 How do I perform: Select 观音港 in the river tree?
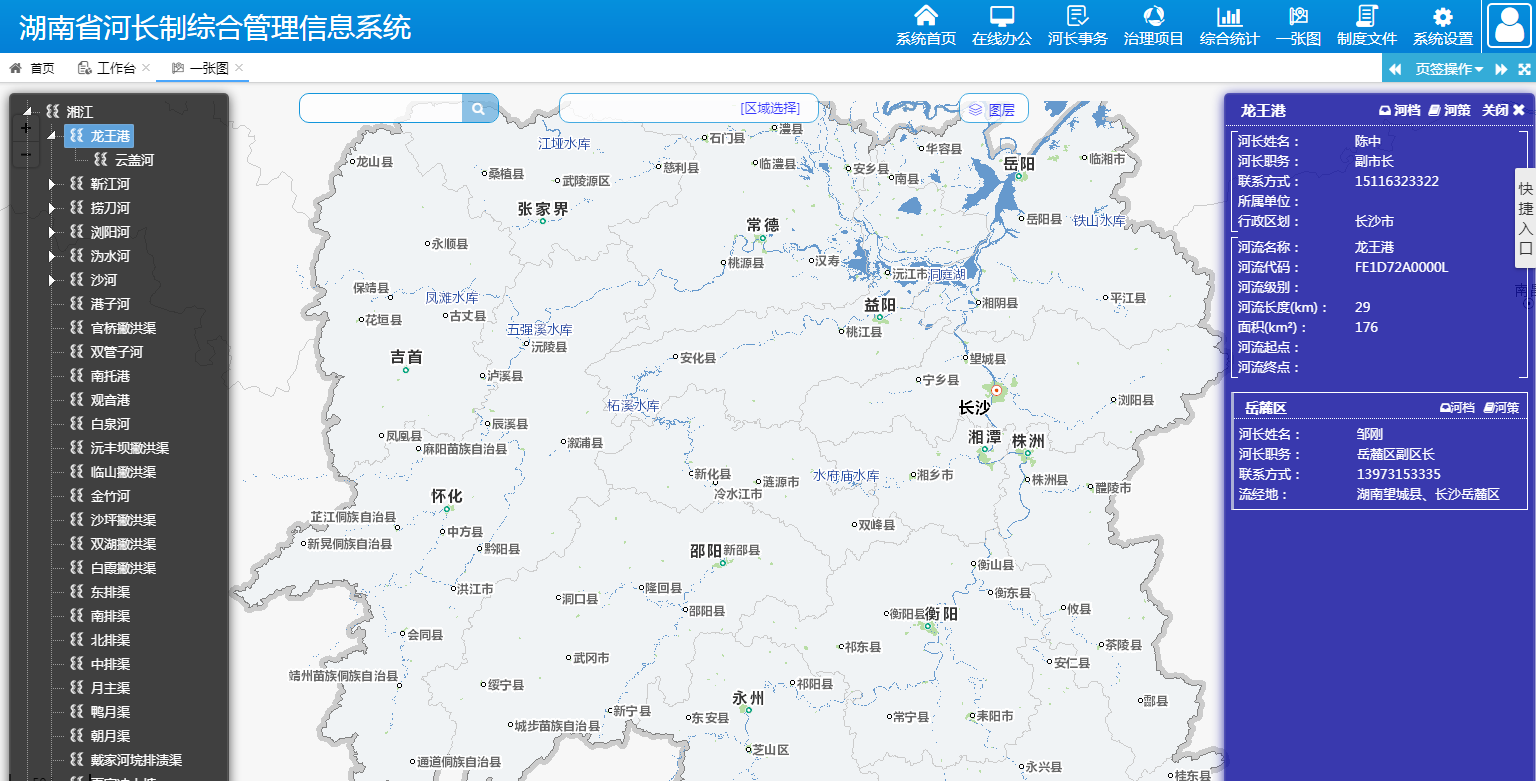pyautogui.click(x=110, y=400)
